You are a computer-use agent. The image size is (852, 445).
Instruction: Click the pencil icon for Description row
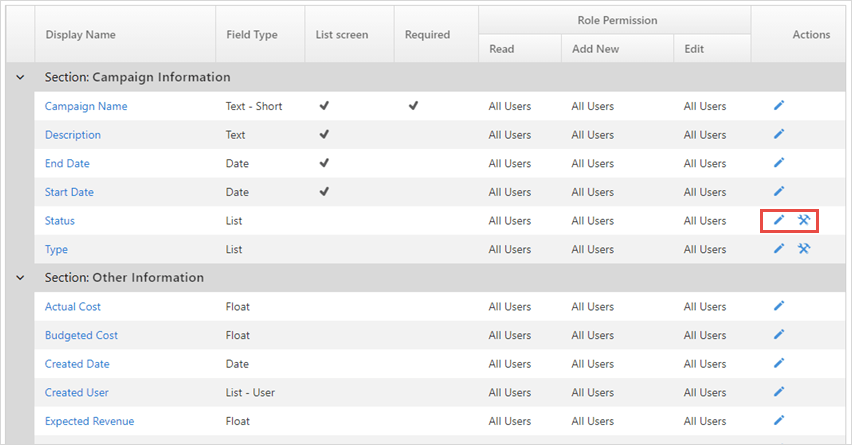point(779,134)
